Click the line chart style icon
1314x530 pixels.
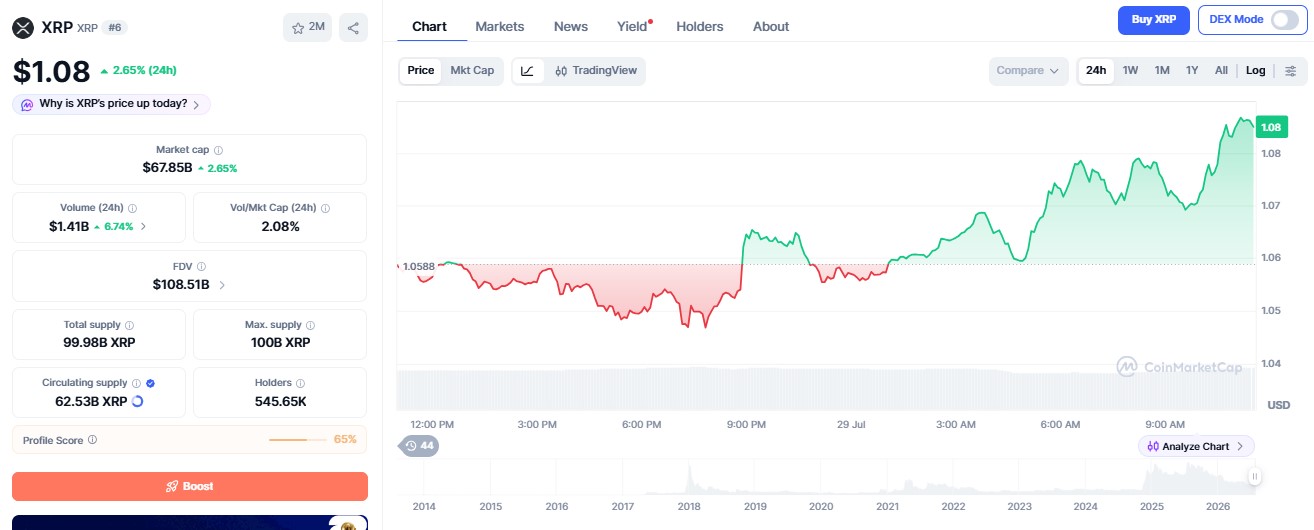point(528,71)
